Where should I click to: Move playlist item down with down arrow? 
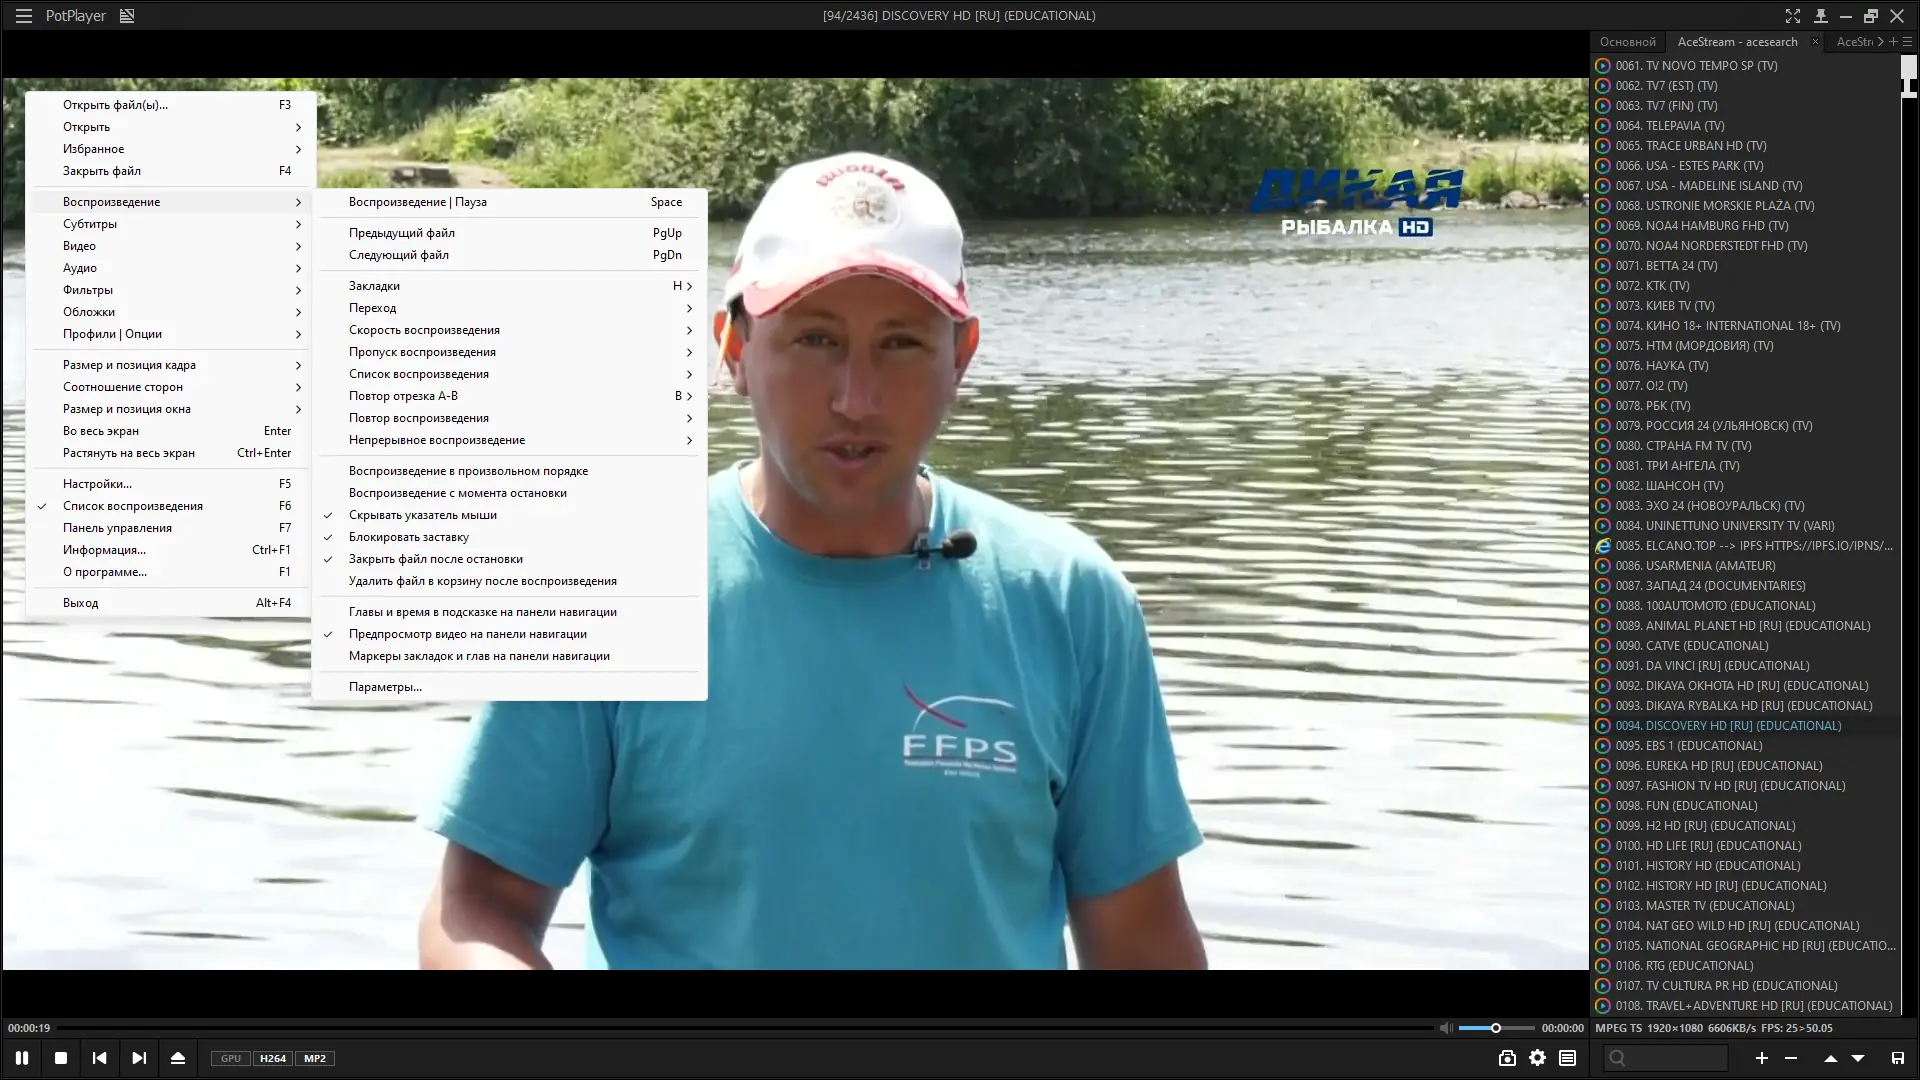(1858, 1058)
